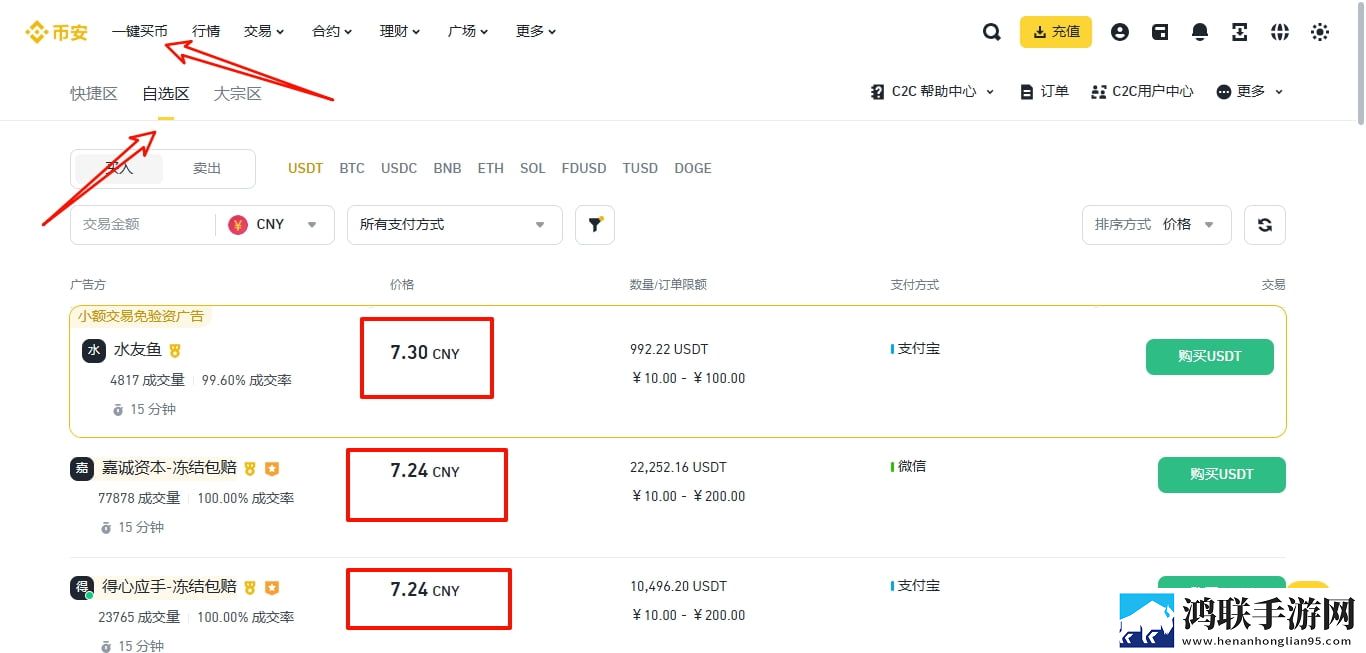Screen dimensions: 1366x653
Task: Open the 广场 dropdown menu
Action: tap(468, 32)
